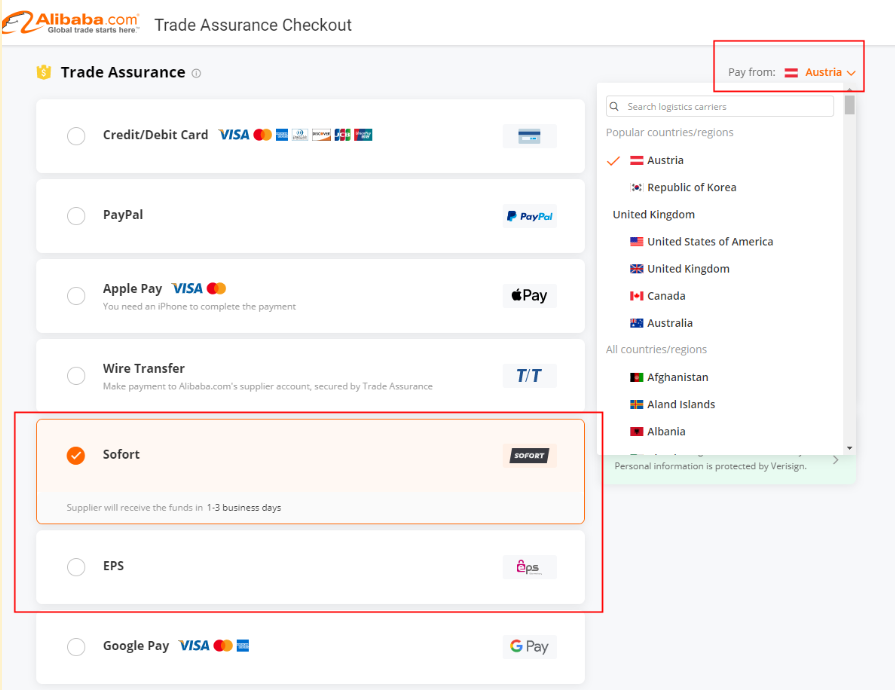The width and height of the screenshot is (895, 690).
Task: Click the Visa logo next to Google Pay
Action: (x=194, y=645)
